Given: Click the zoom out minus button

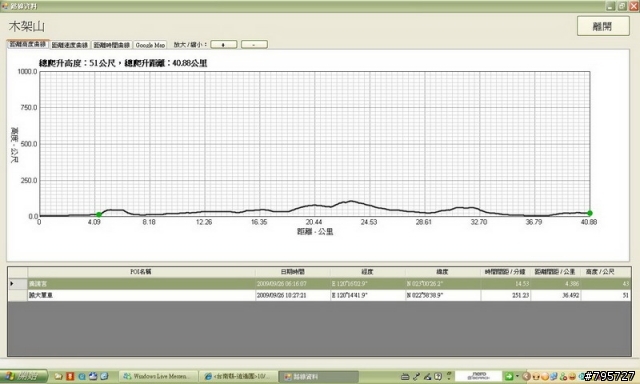Looking at the screenshot, I should [x=254, y=44].
